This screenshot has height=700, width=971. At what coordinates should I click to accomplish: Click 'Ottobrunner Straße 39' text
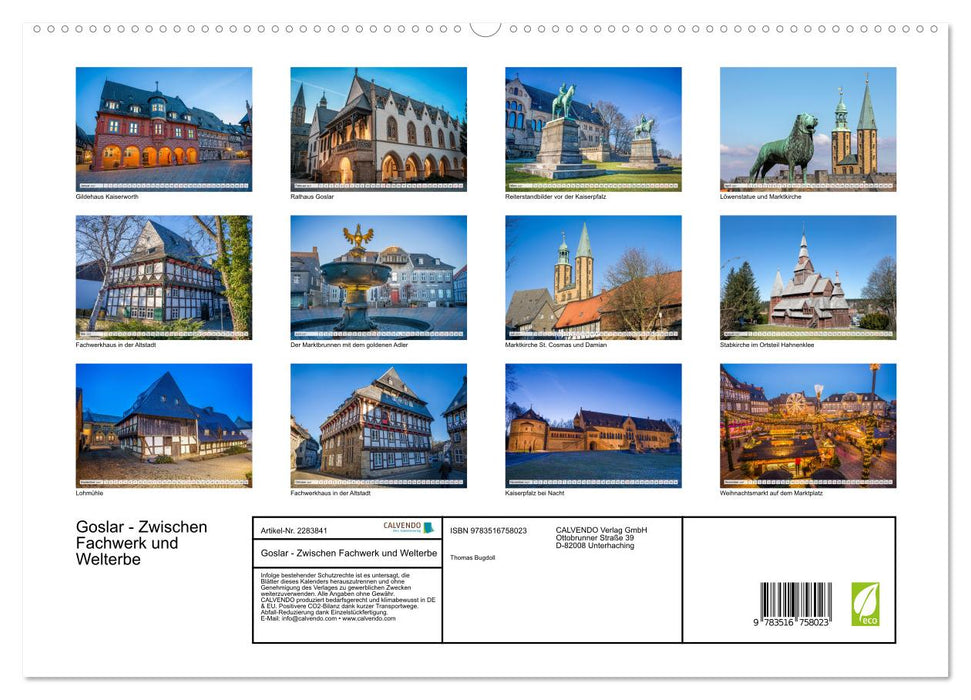(x=594, y=538)
